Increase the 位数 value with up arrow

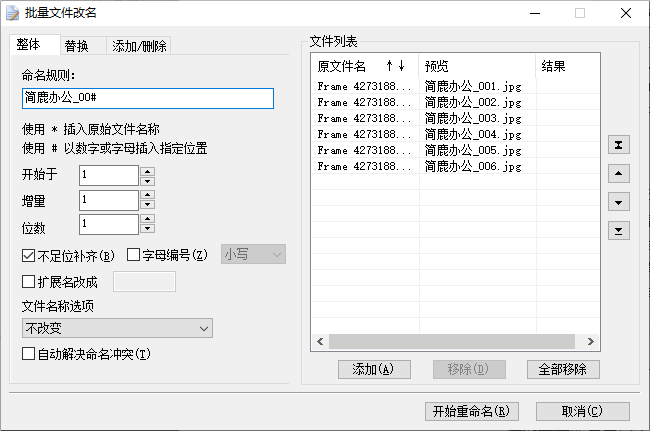[x=148, y=219]
